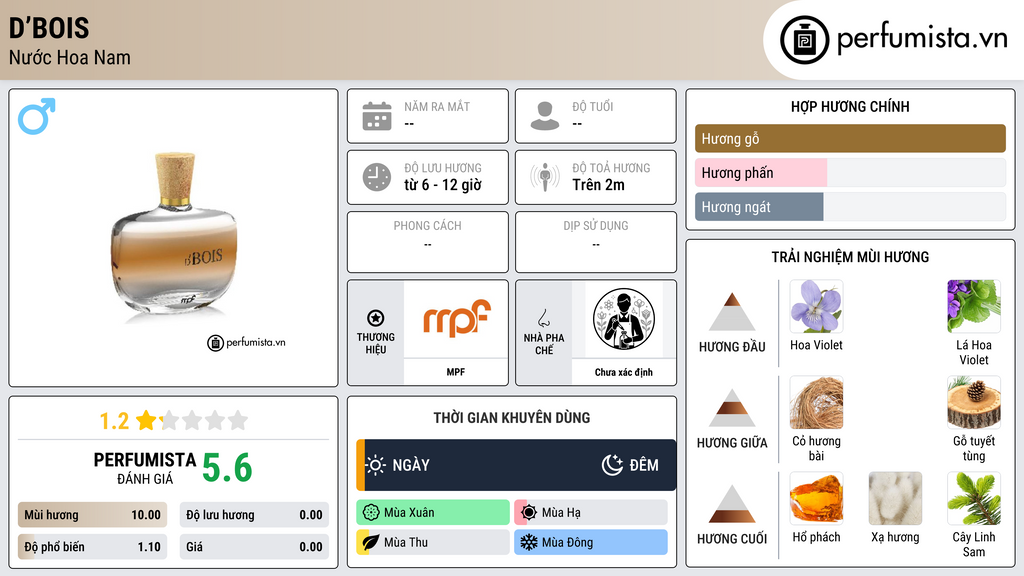Click the D'BOIS product title

point(49,28)
